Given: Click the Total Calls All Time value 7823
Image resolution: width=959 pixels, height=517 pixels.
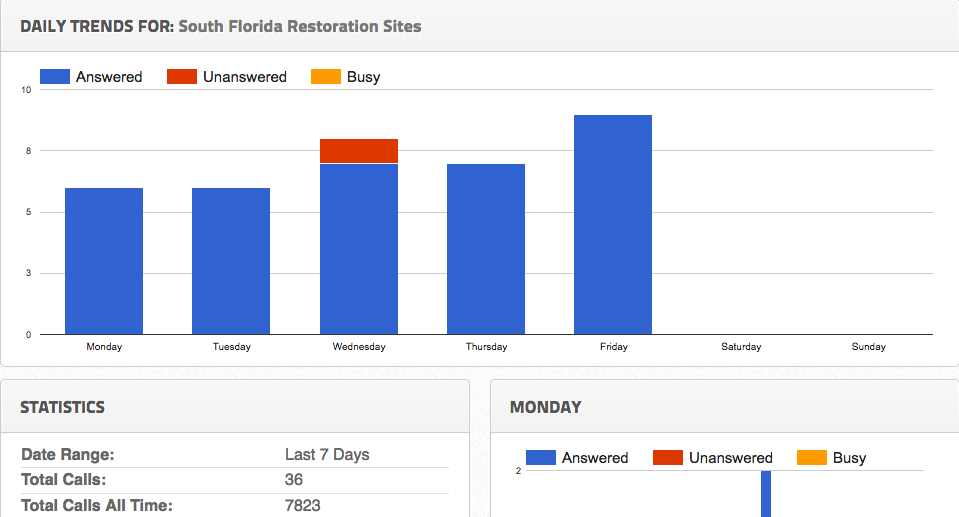Looking at the screenshot, I should click(303, 505).
